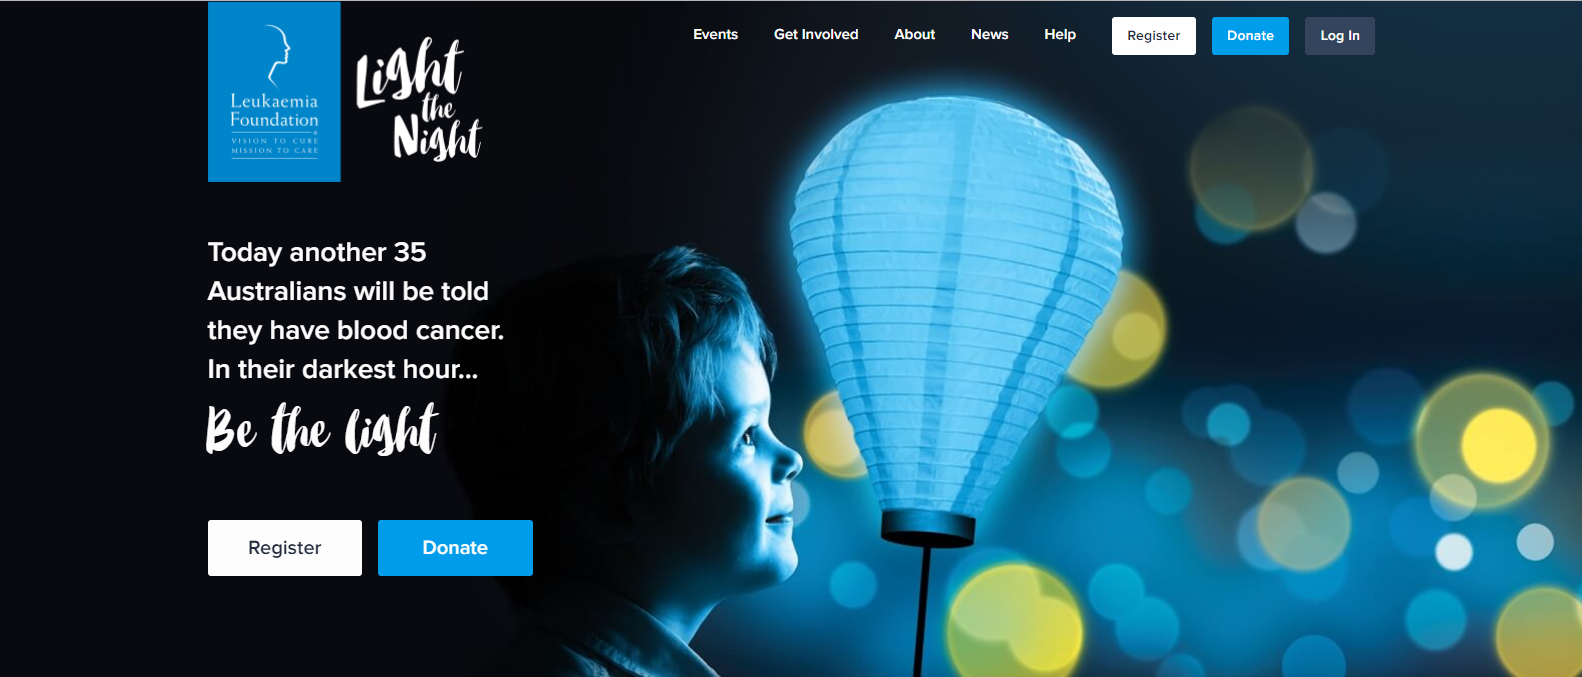This screenshot has width=1582, height=677.
Task: Open the Events menu item
Action: [715, 34]
